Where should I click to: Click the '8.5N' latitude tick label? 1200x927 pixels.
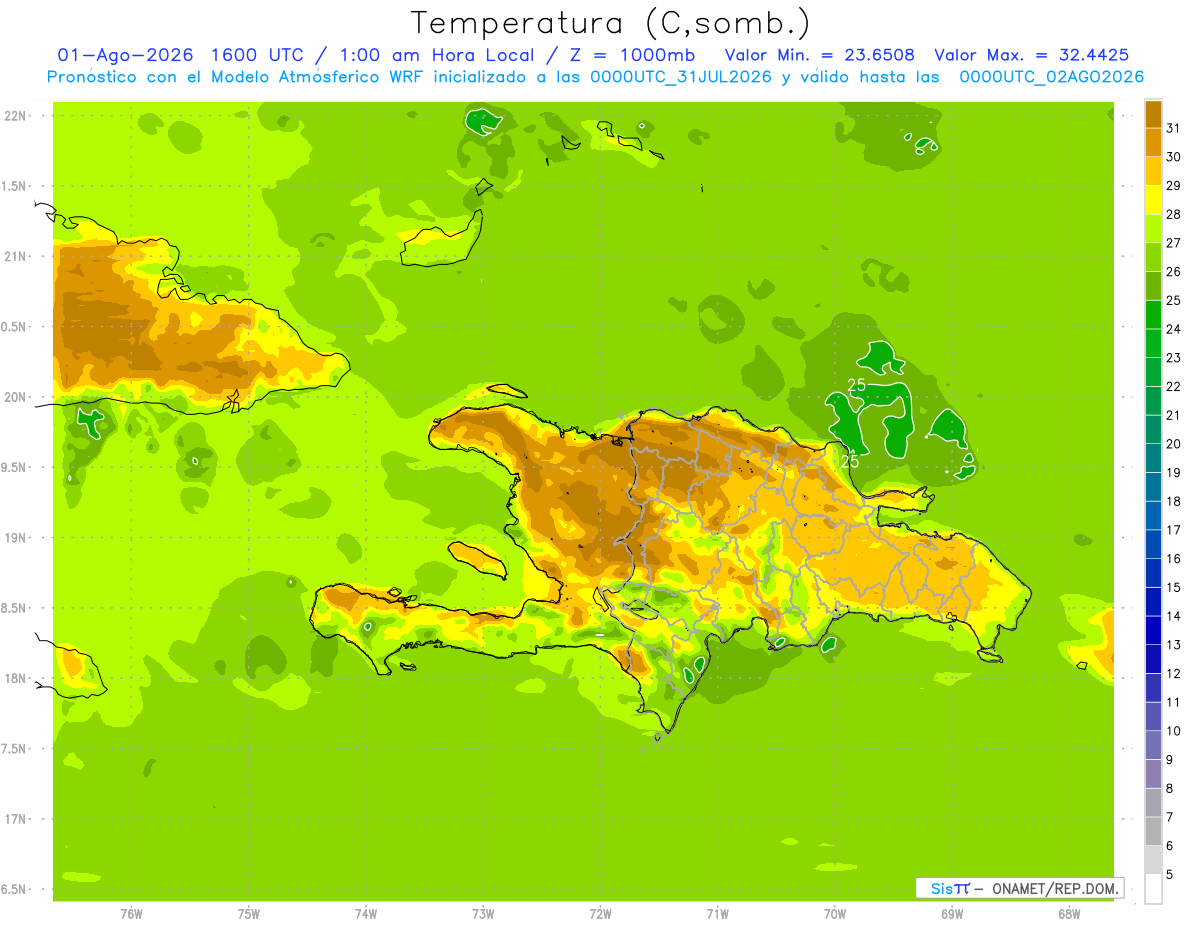click(x=15, y=608)
